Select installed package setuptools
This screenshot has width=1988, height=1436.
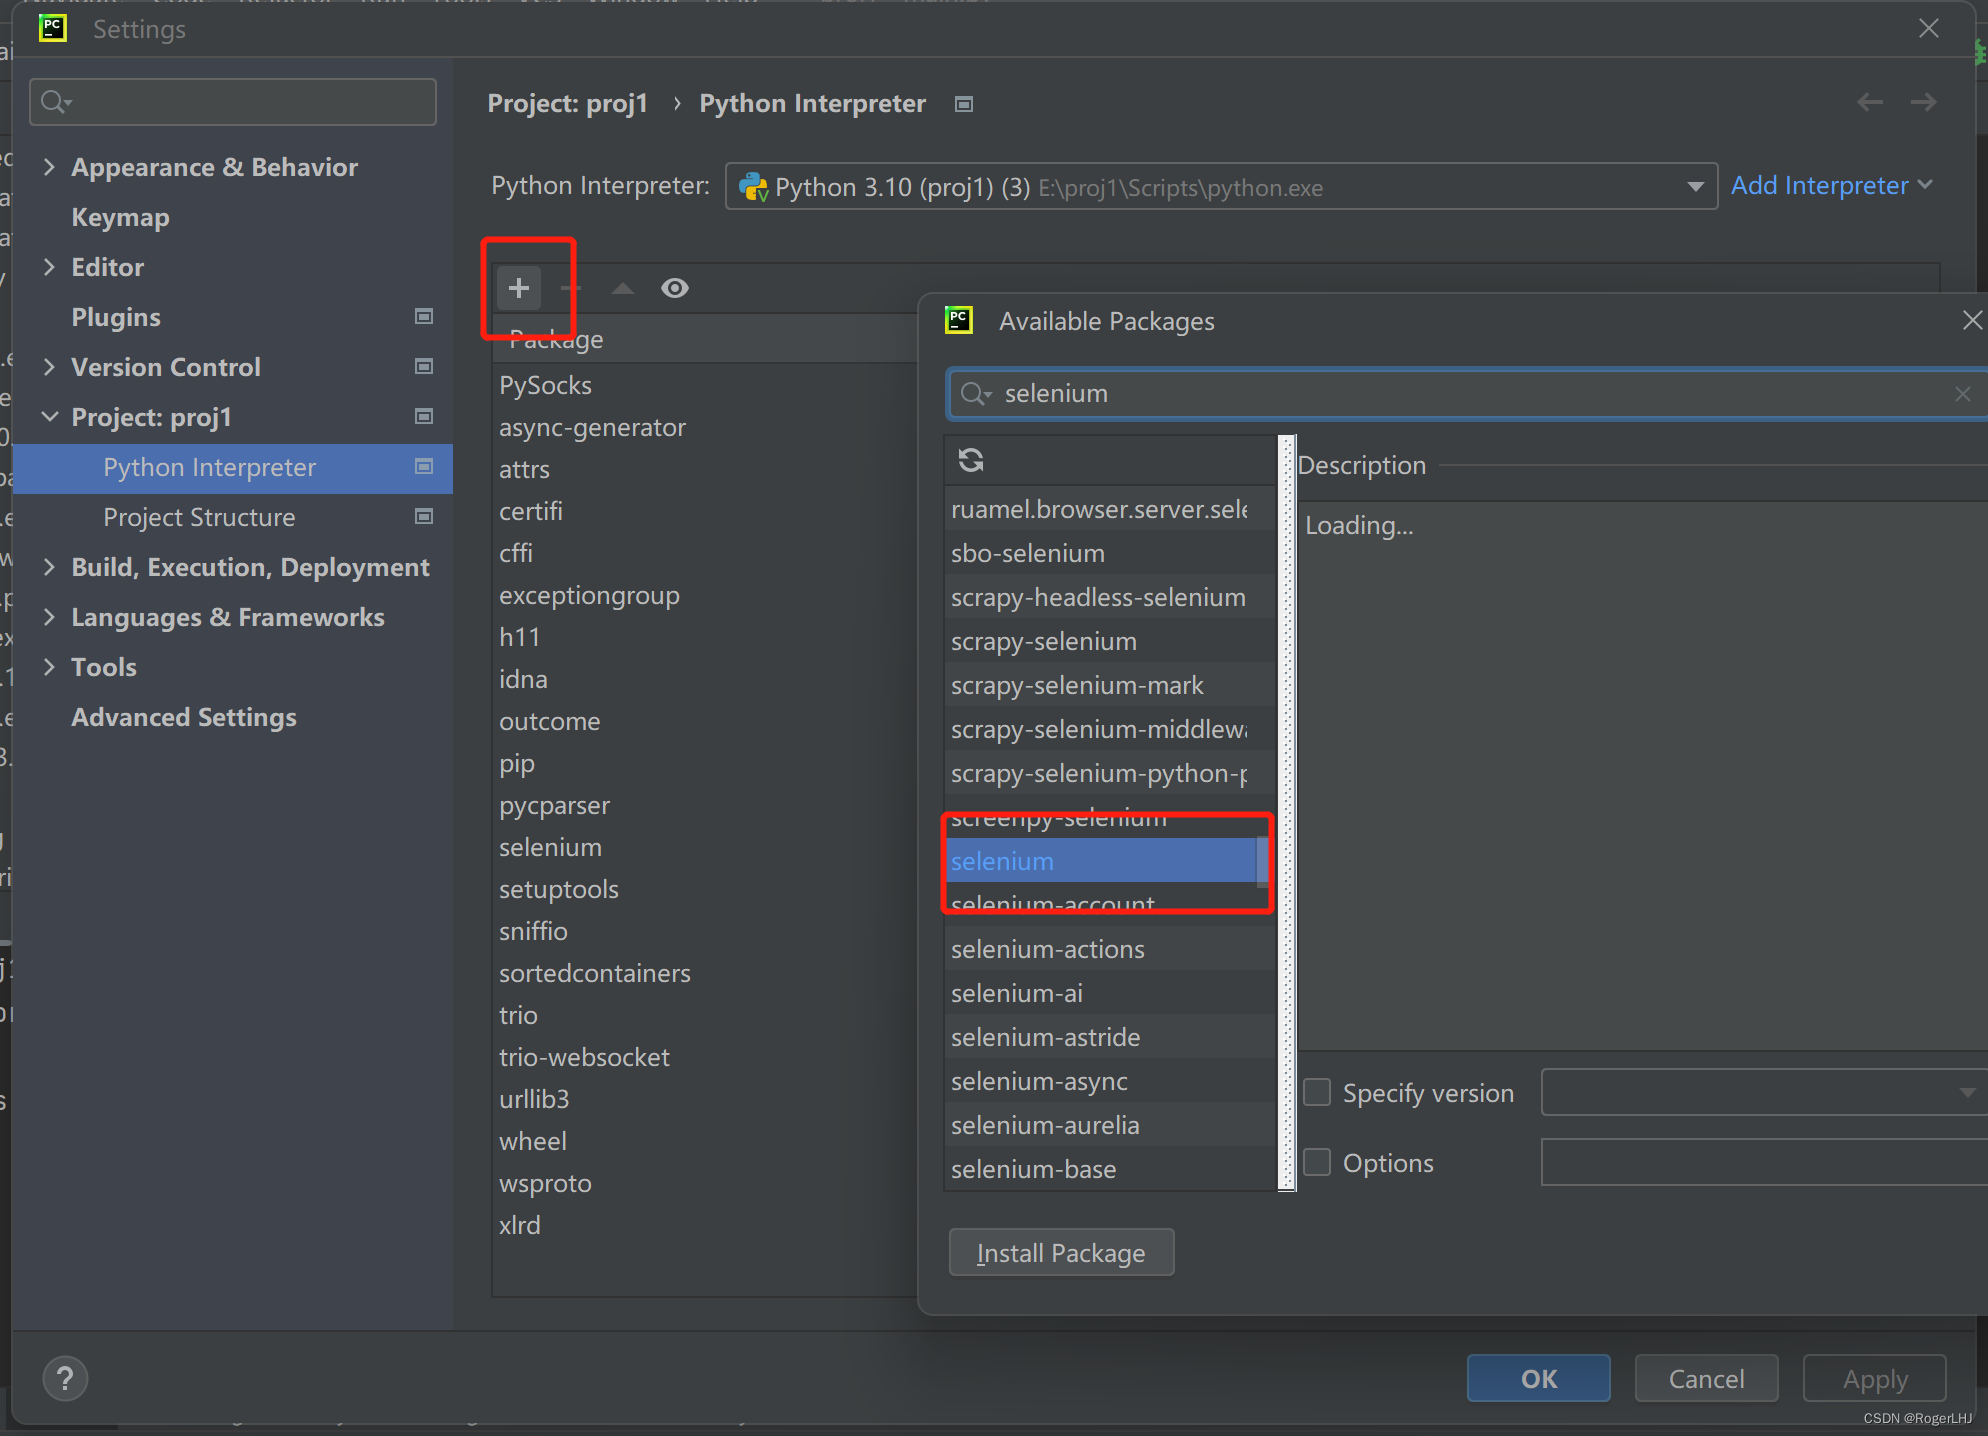(558, 889)
